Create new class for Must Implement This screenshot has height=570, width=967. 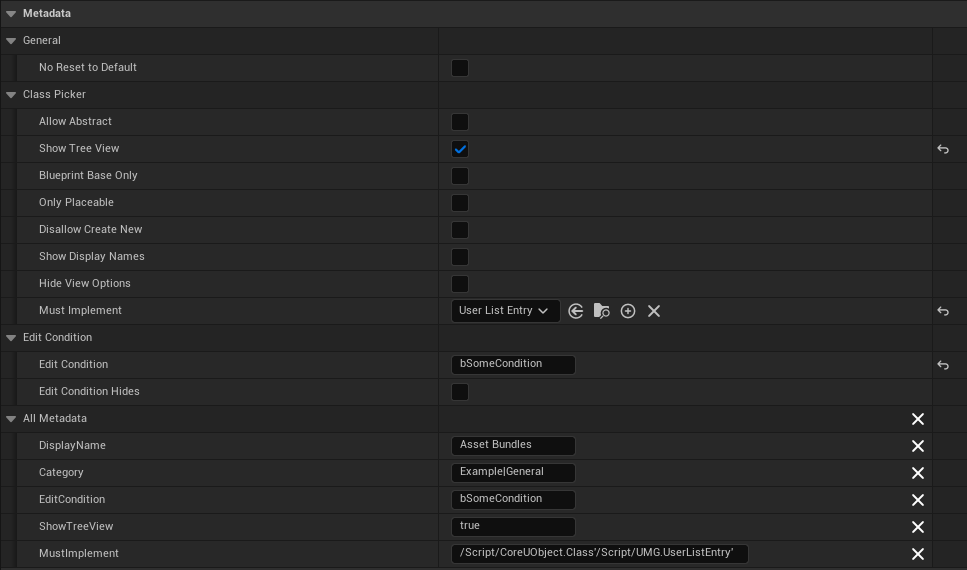click(628, 311)
